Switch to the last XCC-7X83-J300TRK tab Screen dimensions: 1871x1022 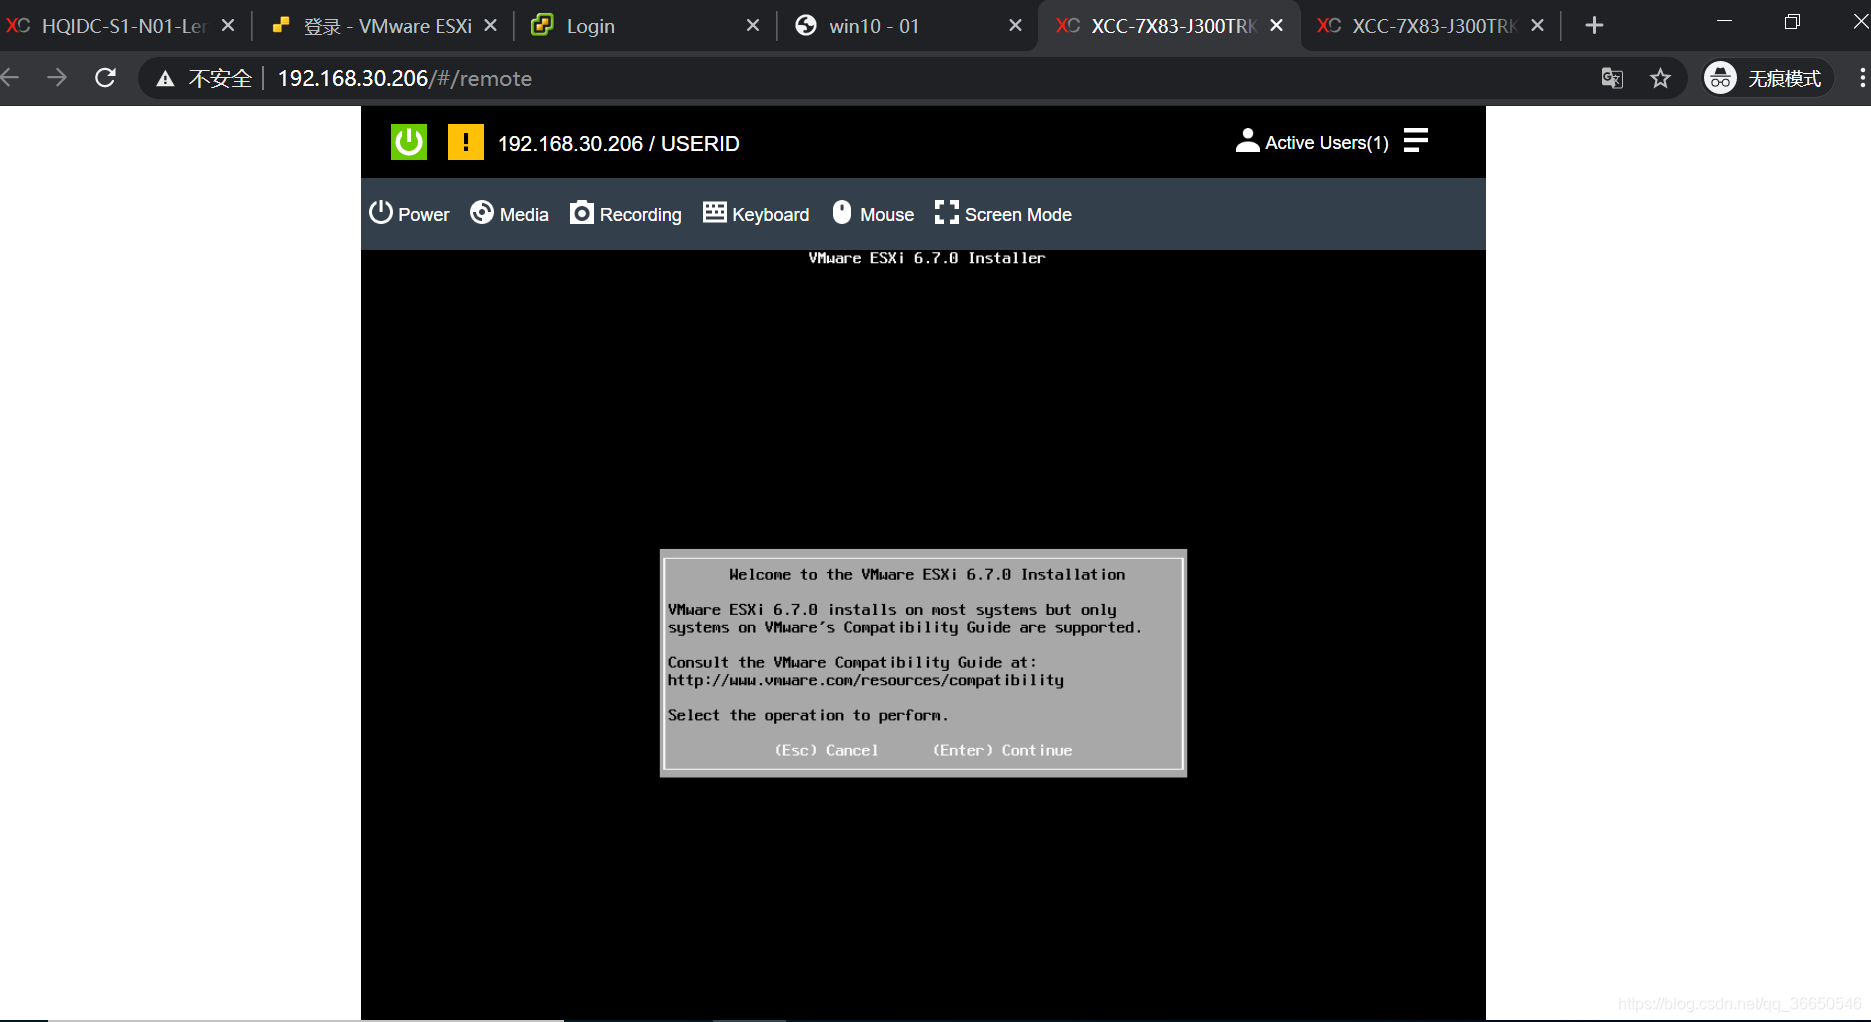tap(1431, 26)
